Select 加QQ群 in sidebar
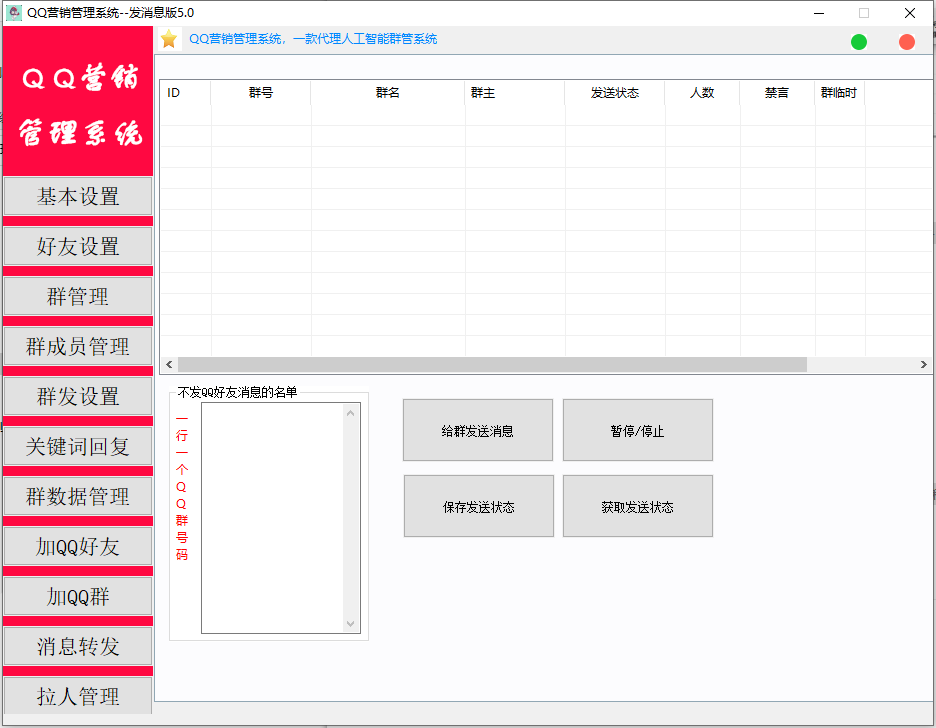Screen dimensions: 936x728 click(x=78, y=596)
